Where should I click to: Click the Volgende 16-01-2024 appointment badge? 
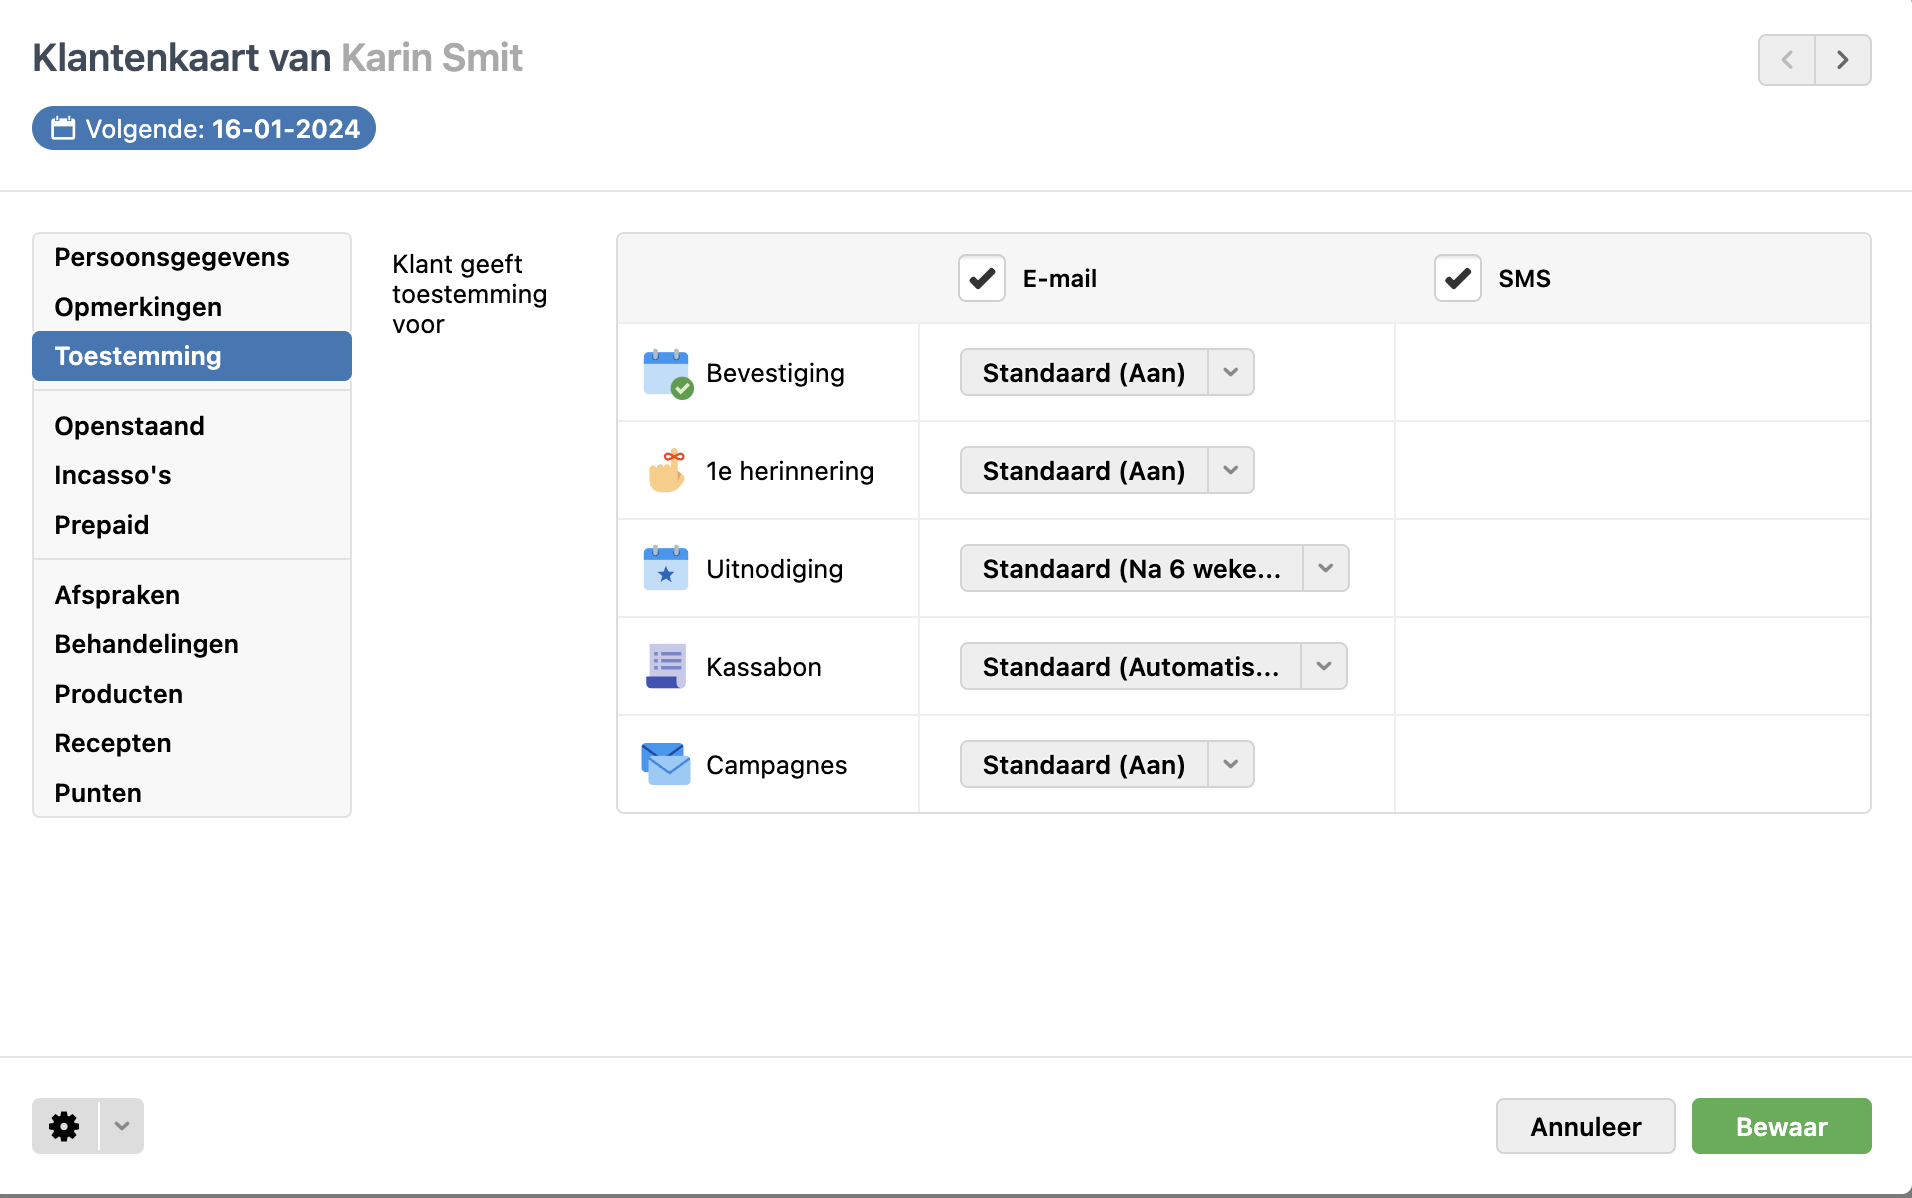[x=204, y=129]
